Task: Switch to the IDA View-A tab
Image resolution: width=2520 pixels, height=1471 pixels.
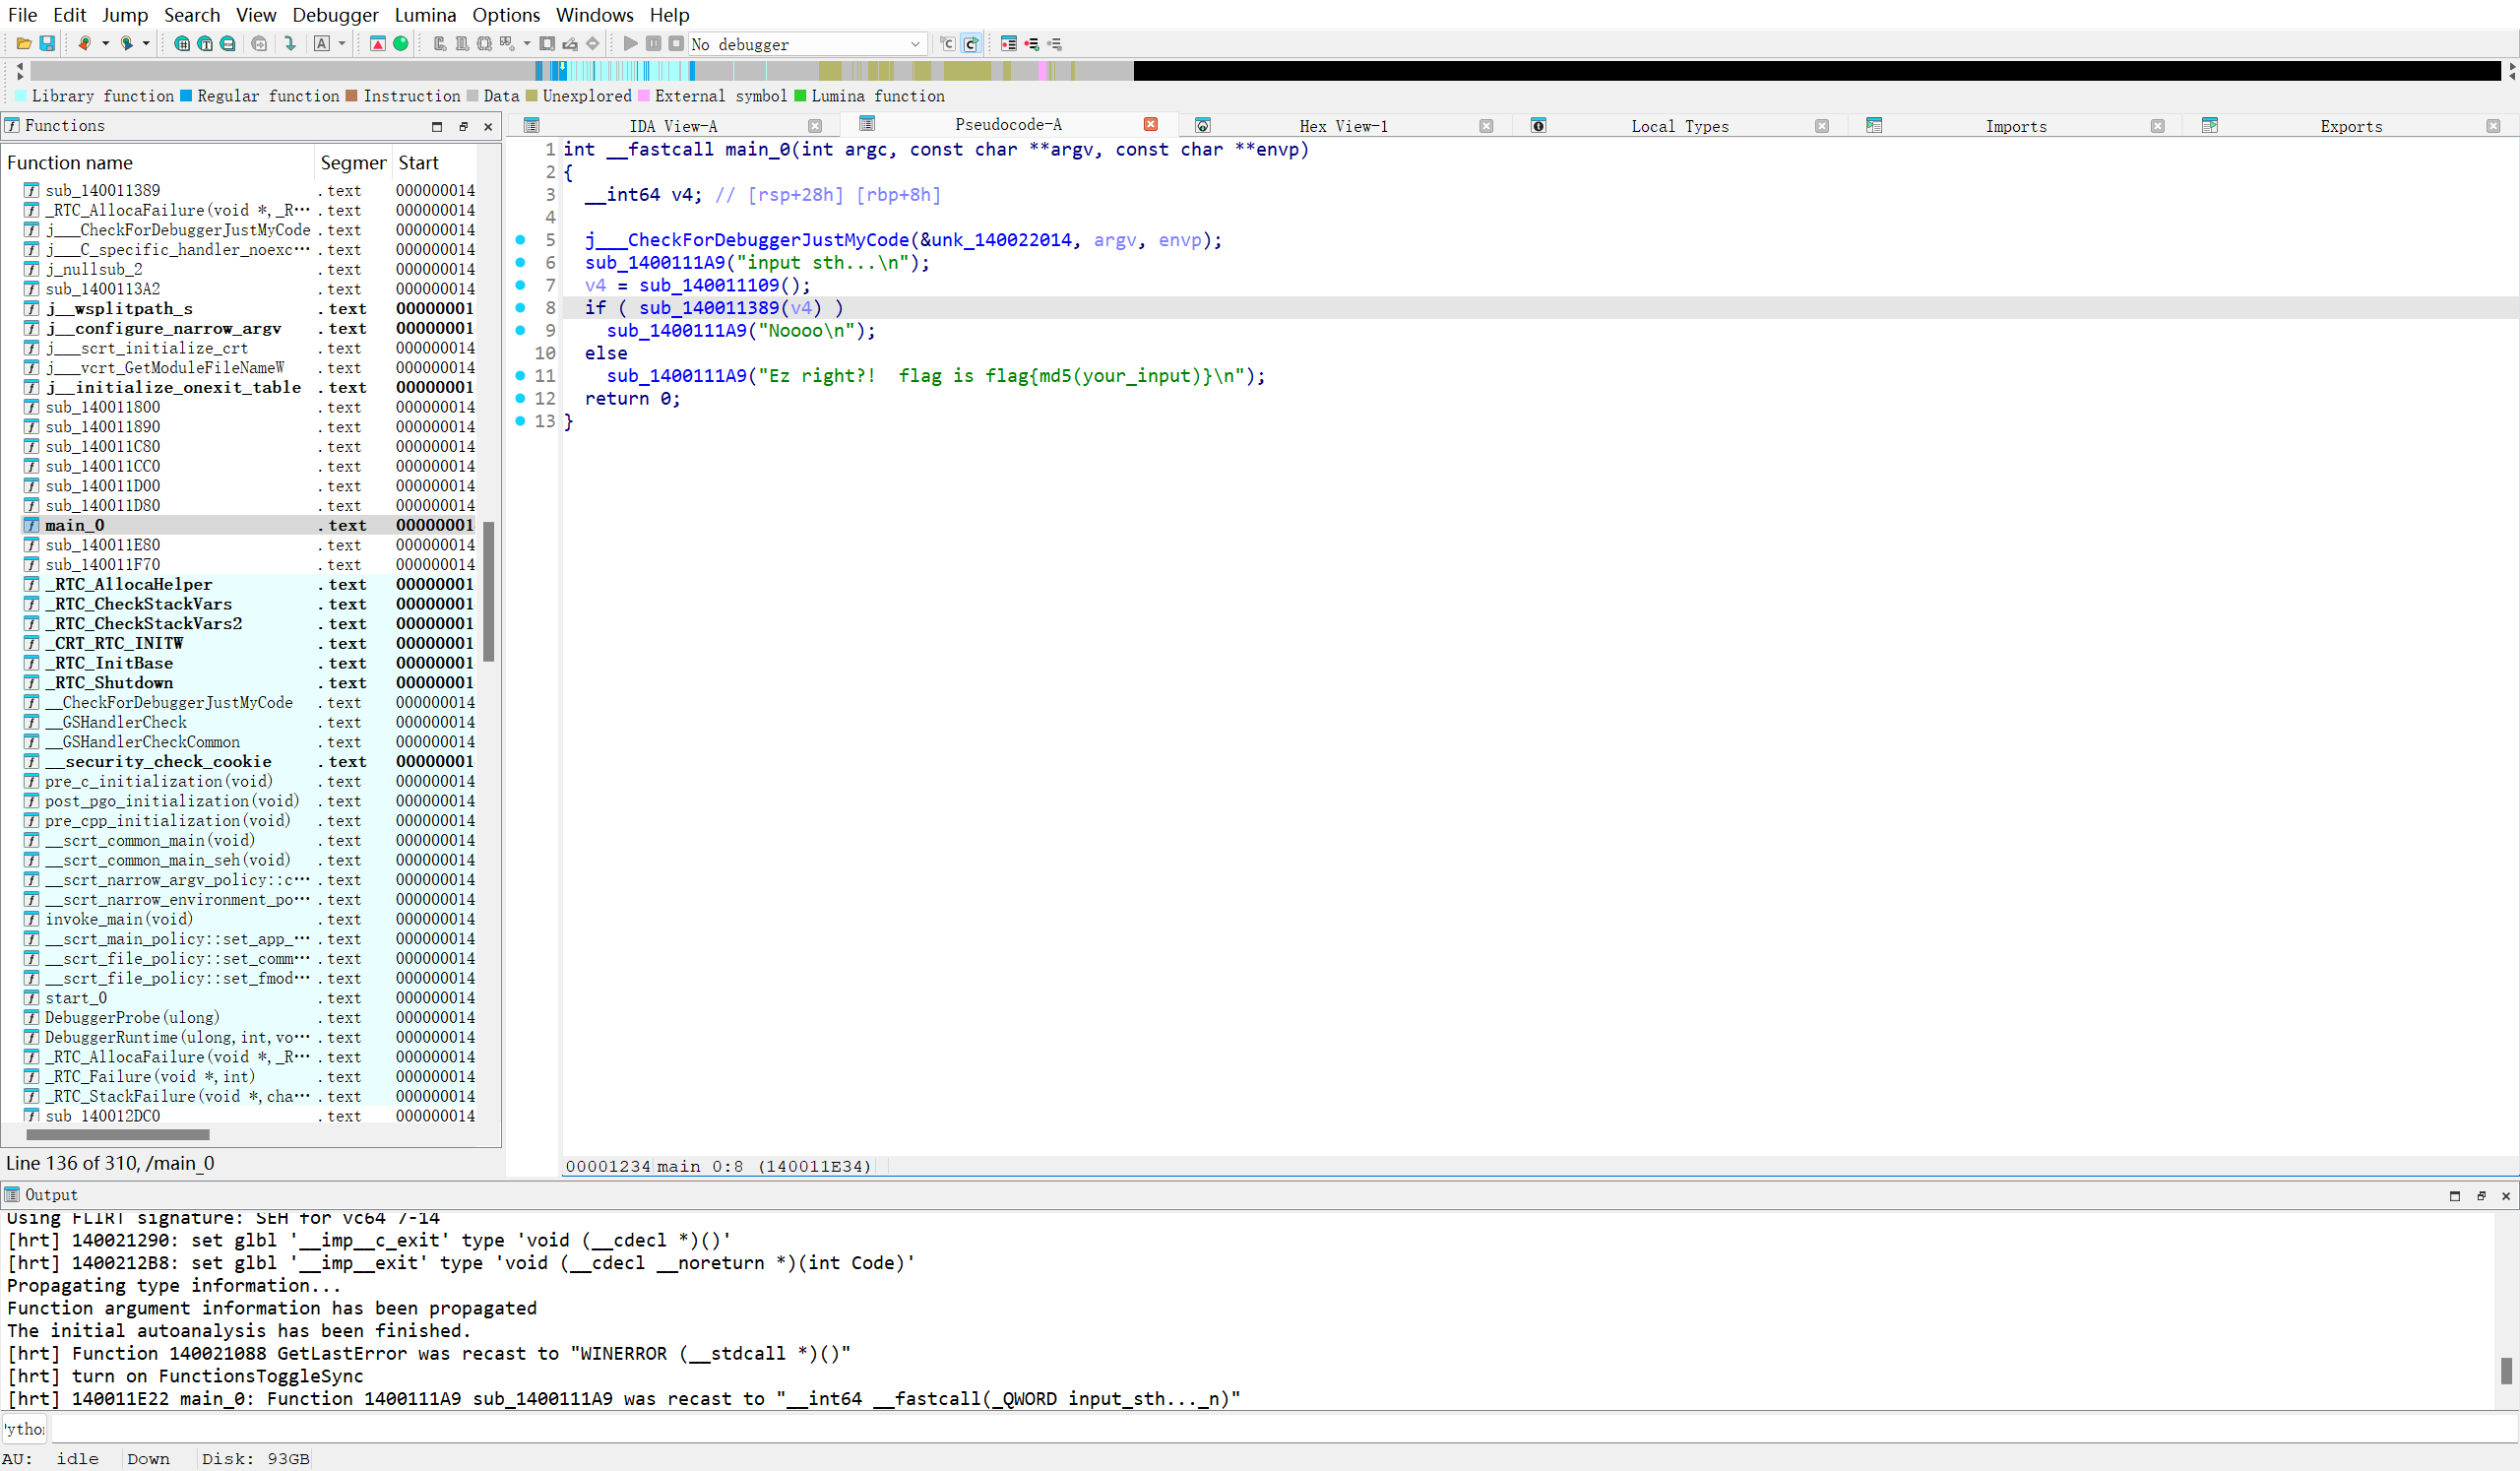Action: (x=673, y=126)
